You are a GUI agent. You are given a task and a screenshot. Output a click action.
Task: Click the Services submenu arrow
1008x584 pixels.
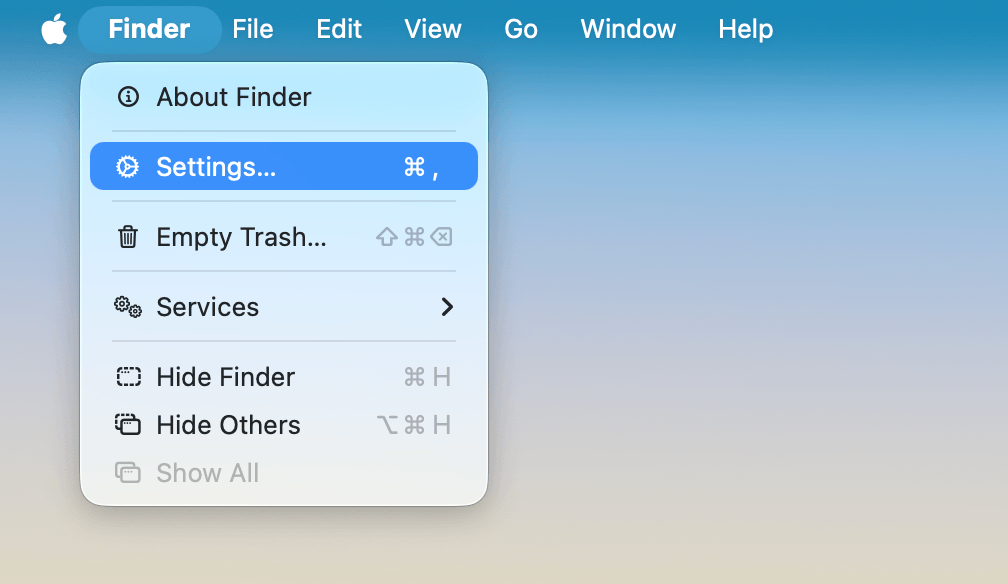pos(447,307)
